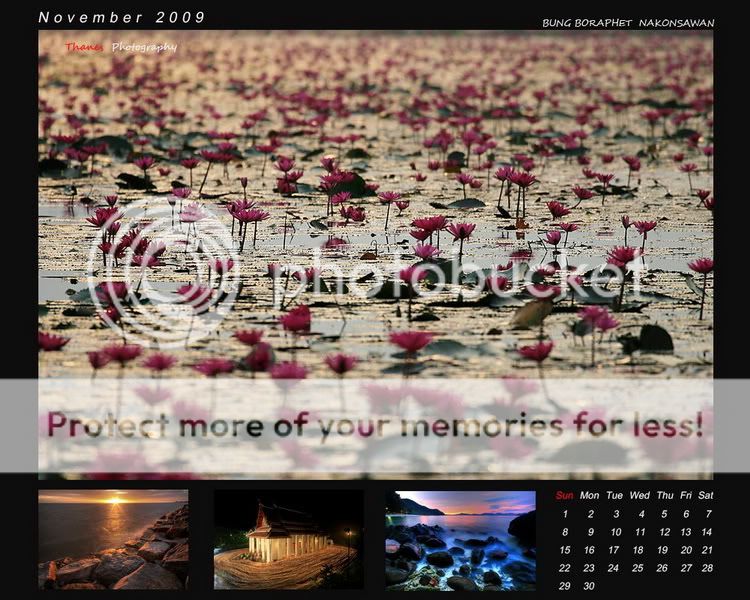The image size is (750, 600).
Task: Click date 23 in the calendar
Action: [589, 568]
